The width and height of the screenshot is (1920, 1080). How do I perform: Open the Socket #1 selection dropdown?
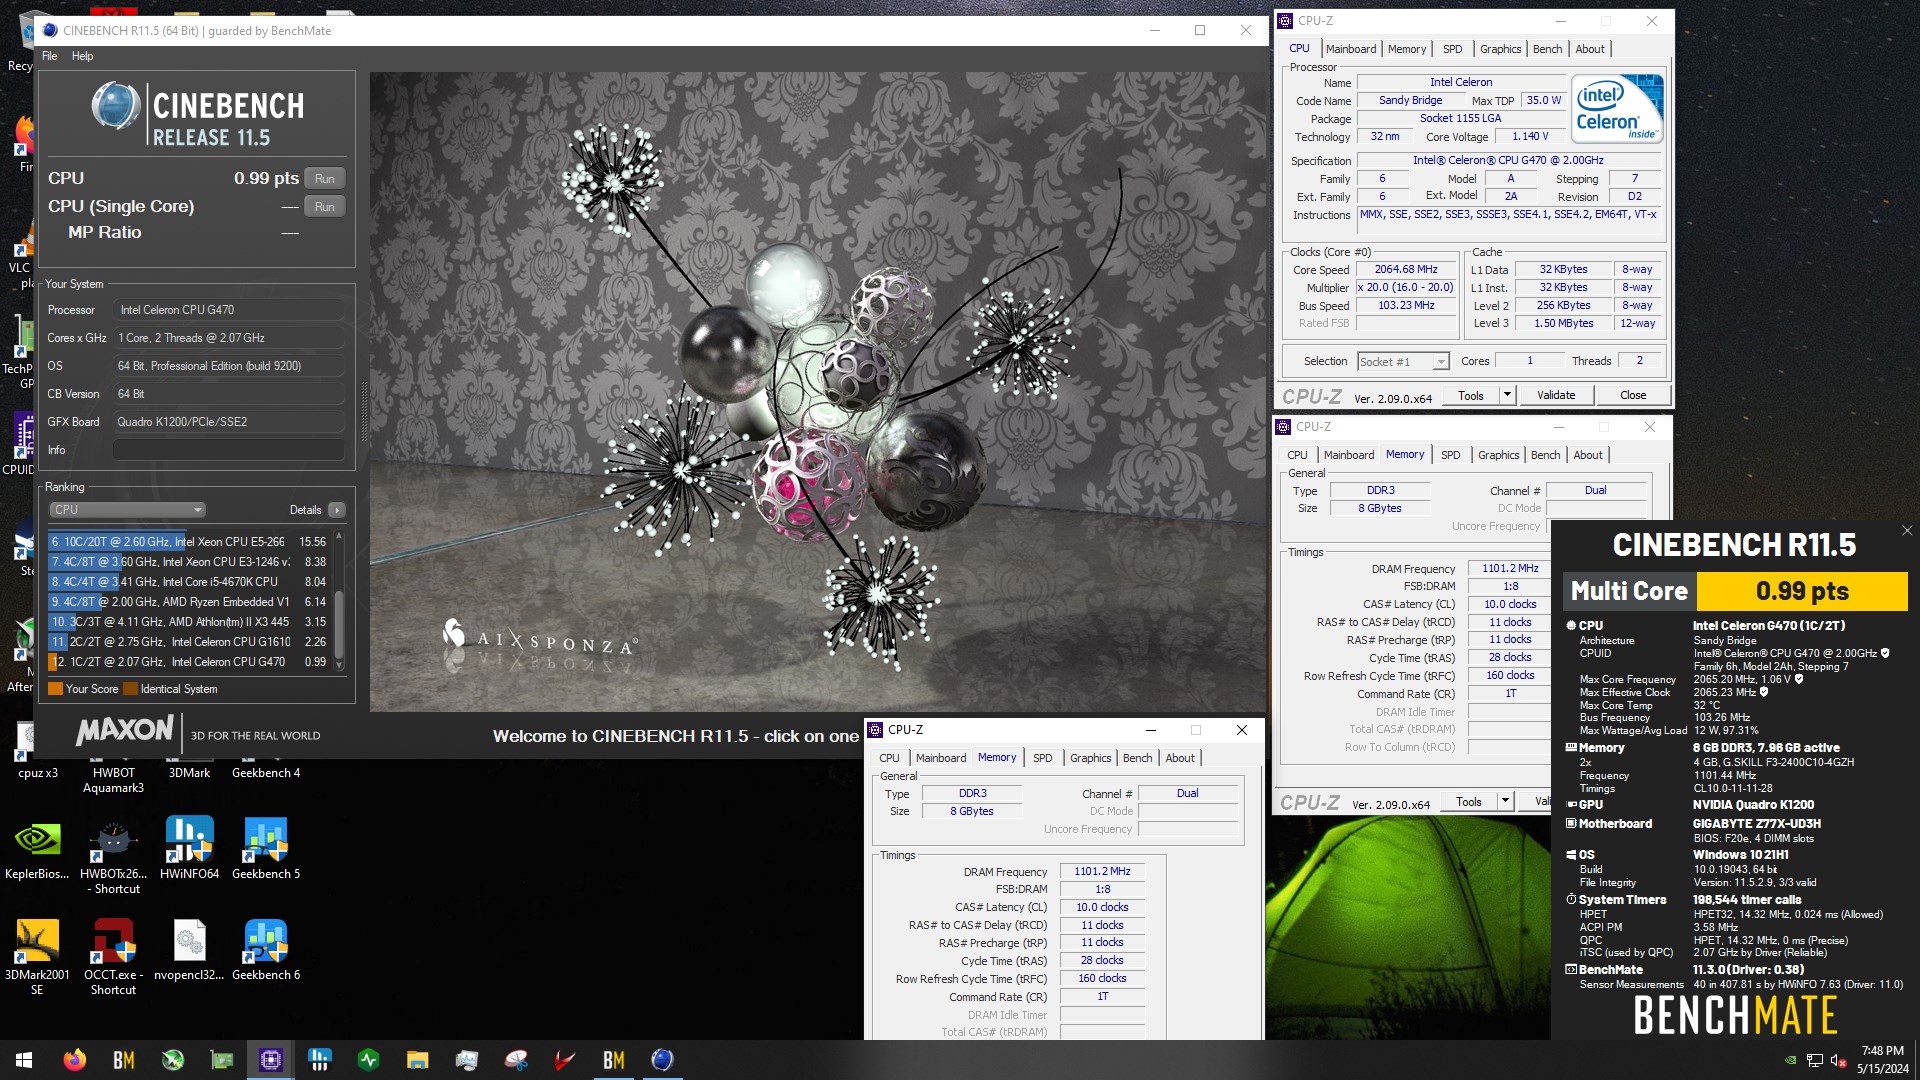pyautogui.click(x=1403, y=361)
